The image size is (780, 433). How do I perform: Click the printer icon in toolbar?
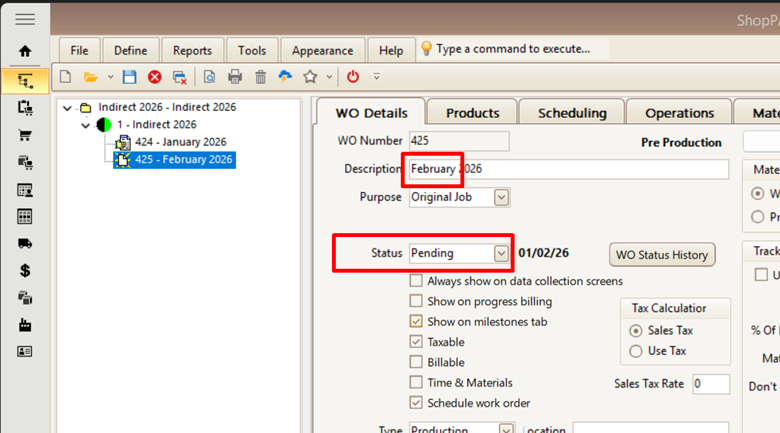[235, 77]
